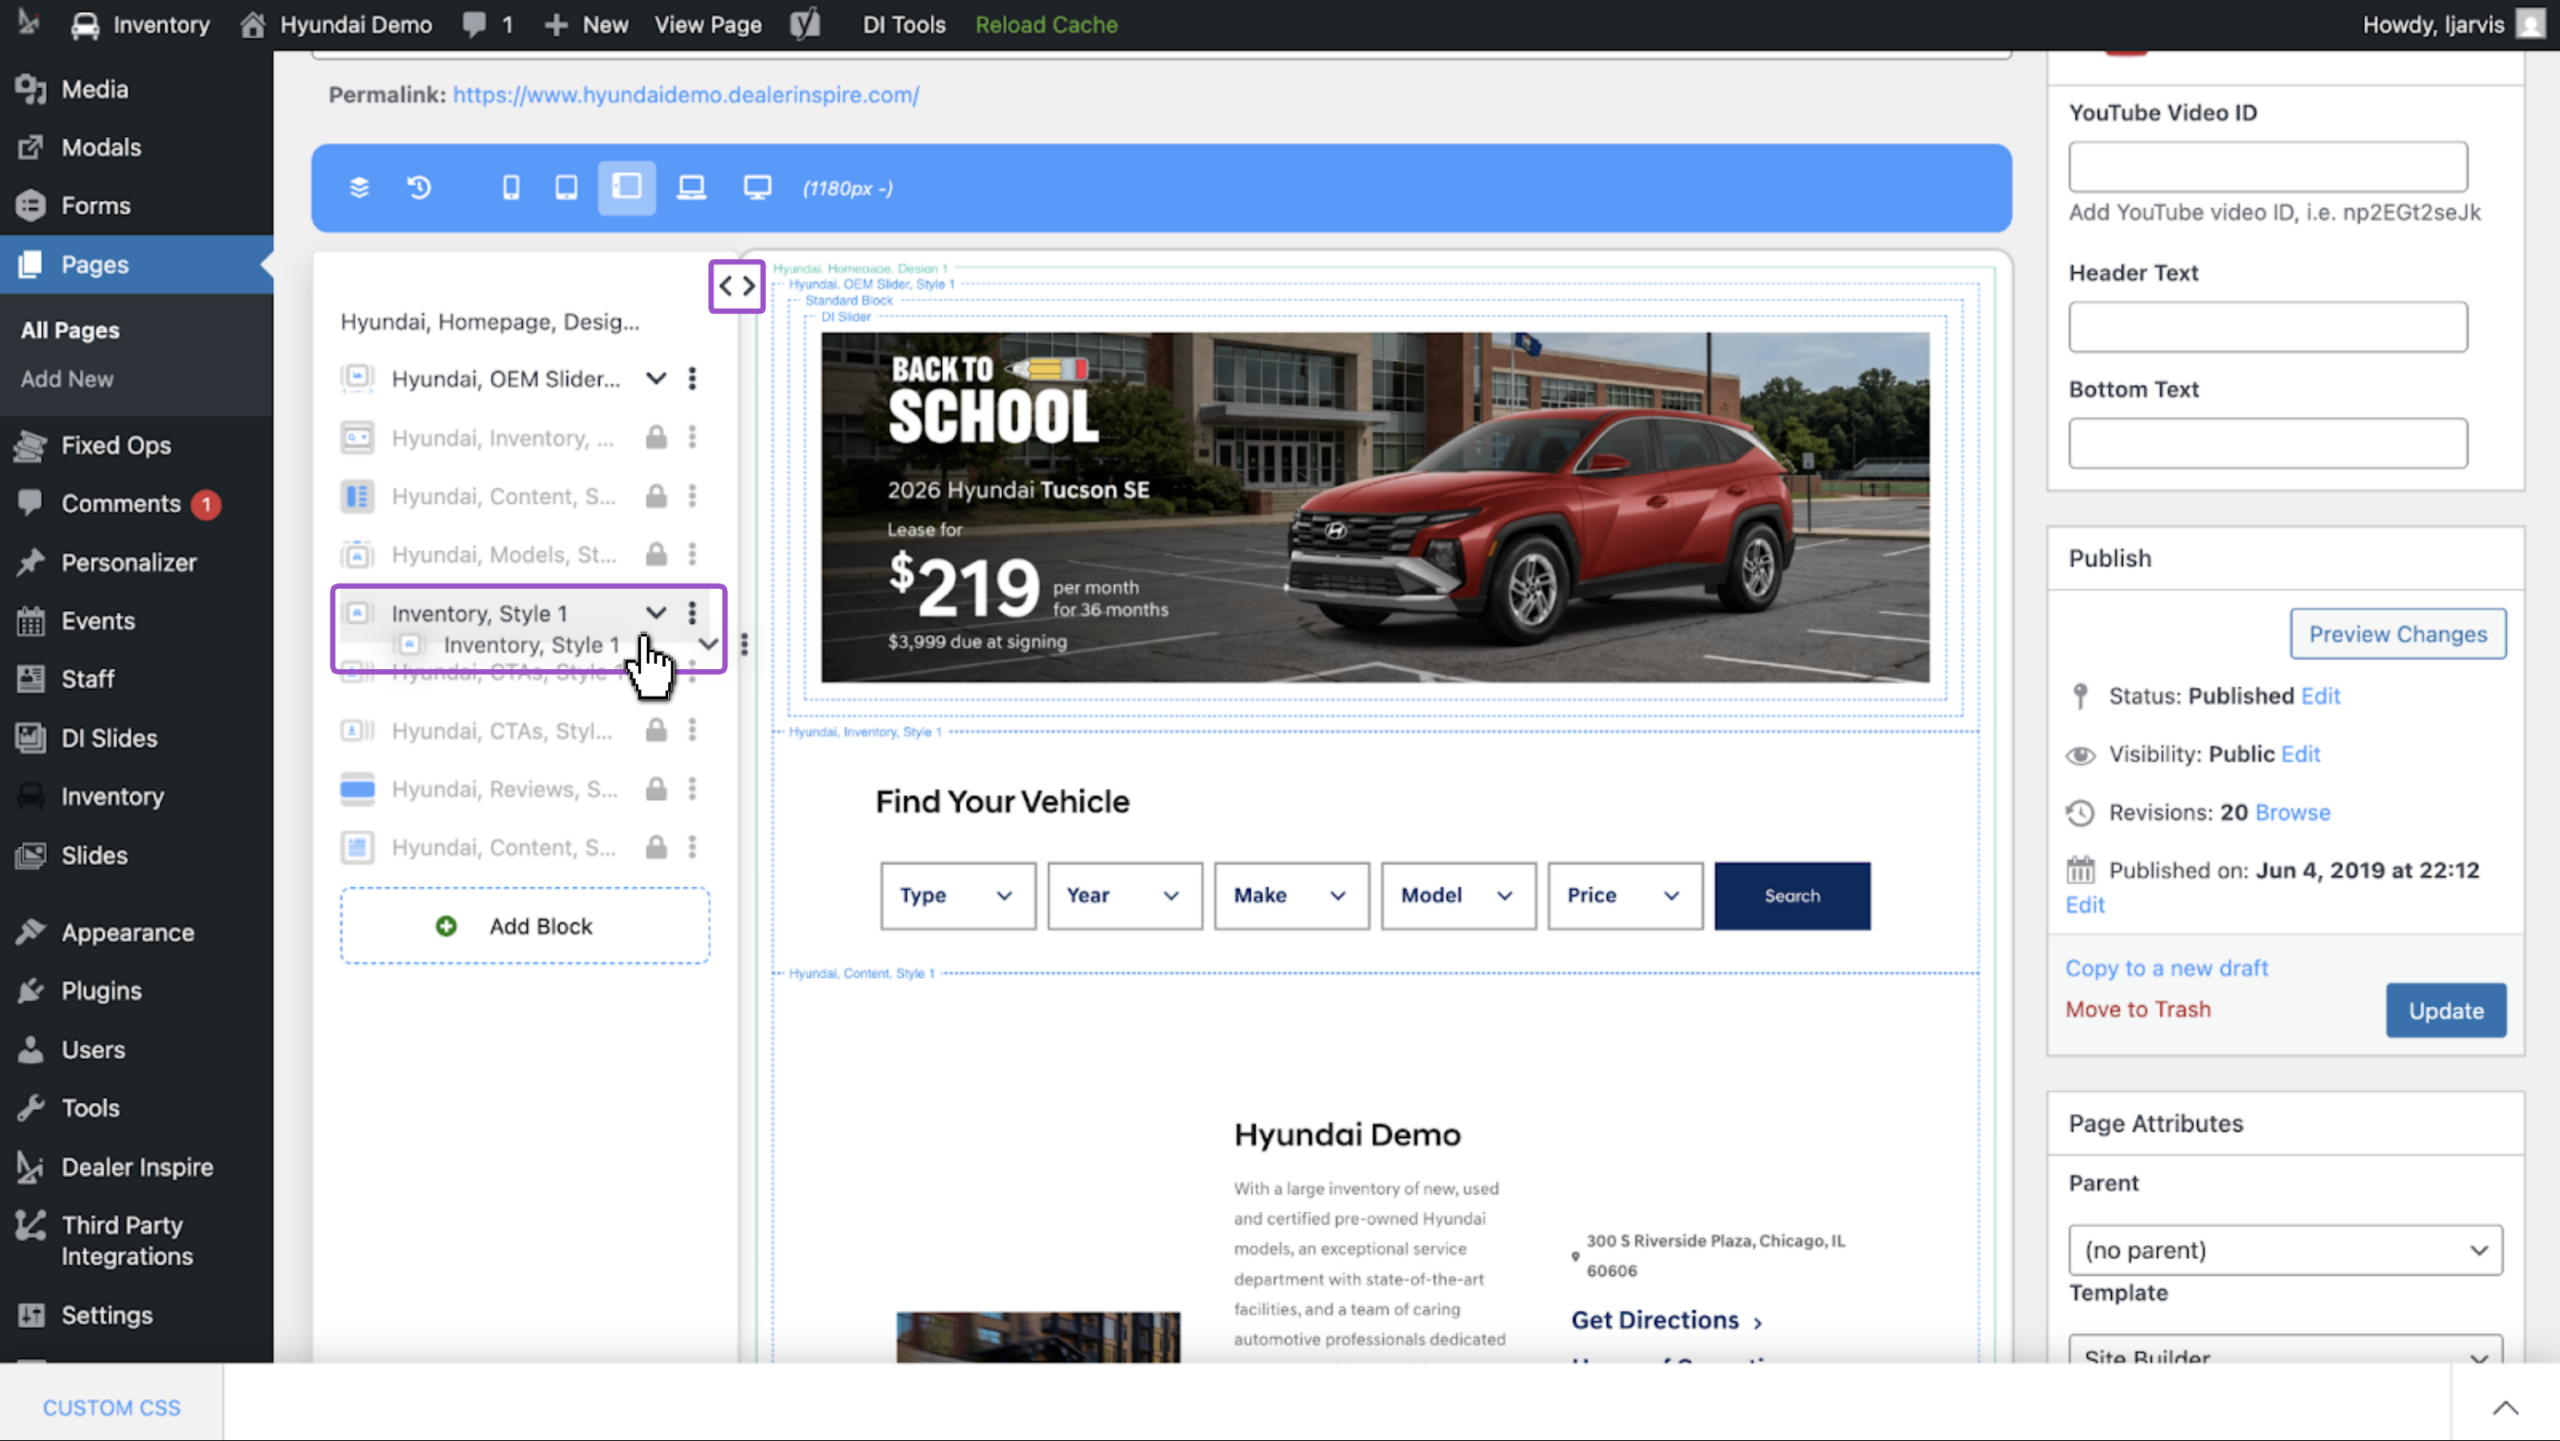Image resolution: width=2560 pixels, height=1441 pixels.
Task: Click the Update button
Action: (x=2446, y=1010)
